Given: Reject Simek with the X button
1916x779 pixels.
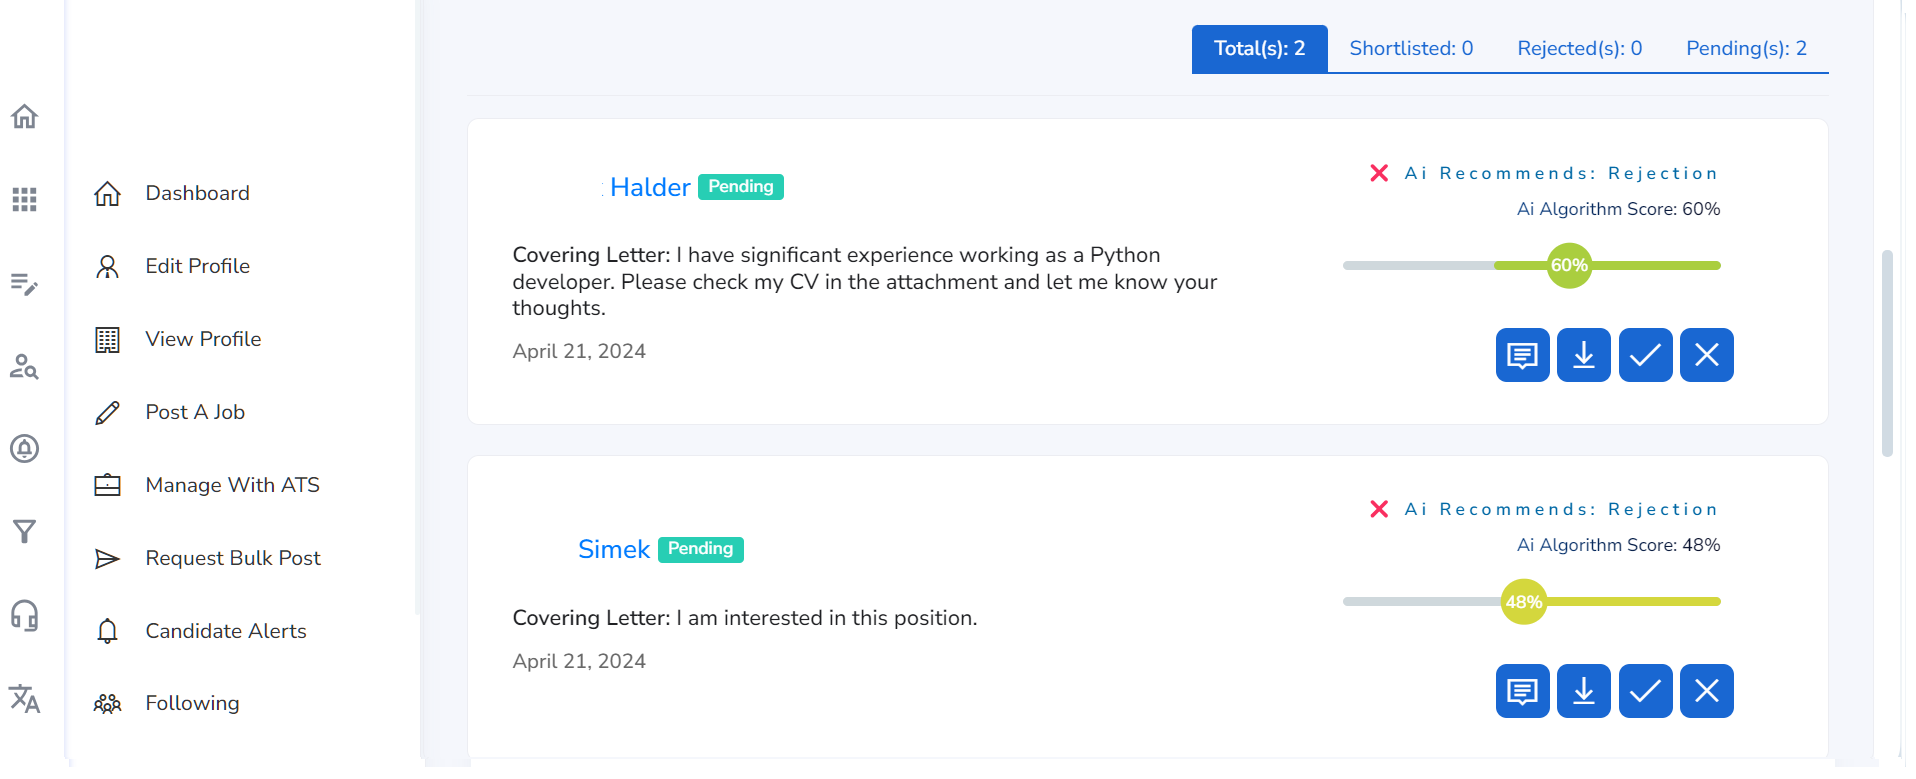Looking at the screenshot, I should [1706, 691].
